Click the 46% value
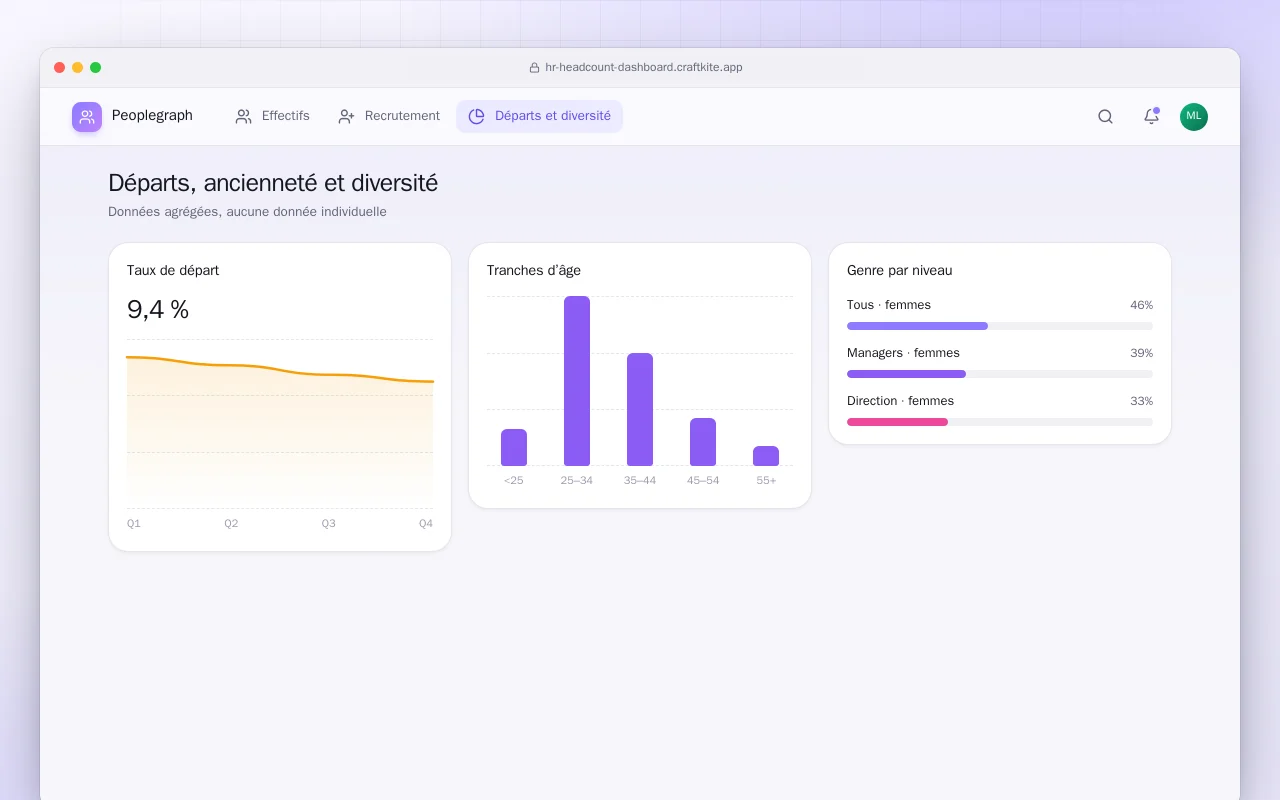Image resolution: width=1280 pixels, height=800 pixels. (x=1141, y=305)
